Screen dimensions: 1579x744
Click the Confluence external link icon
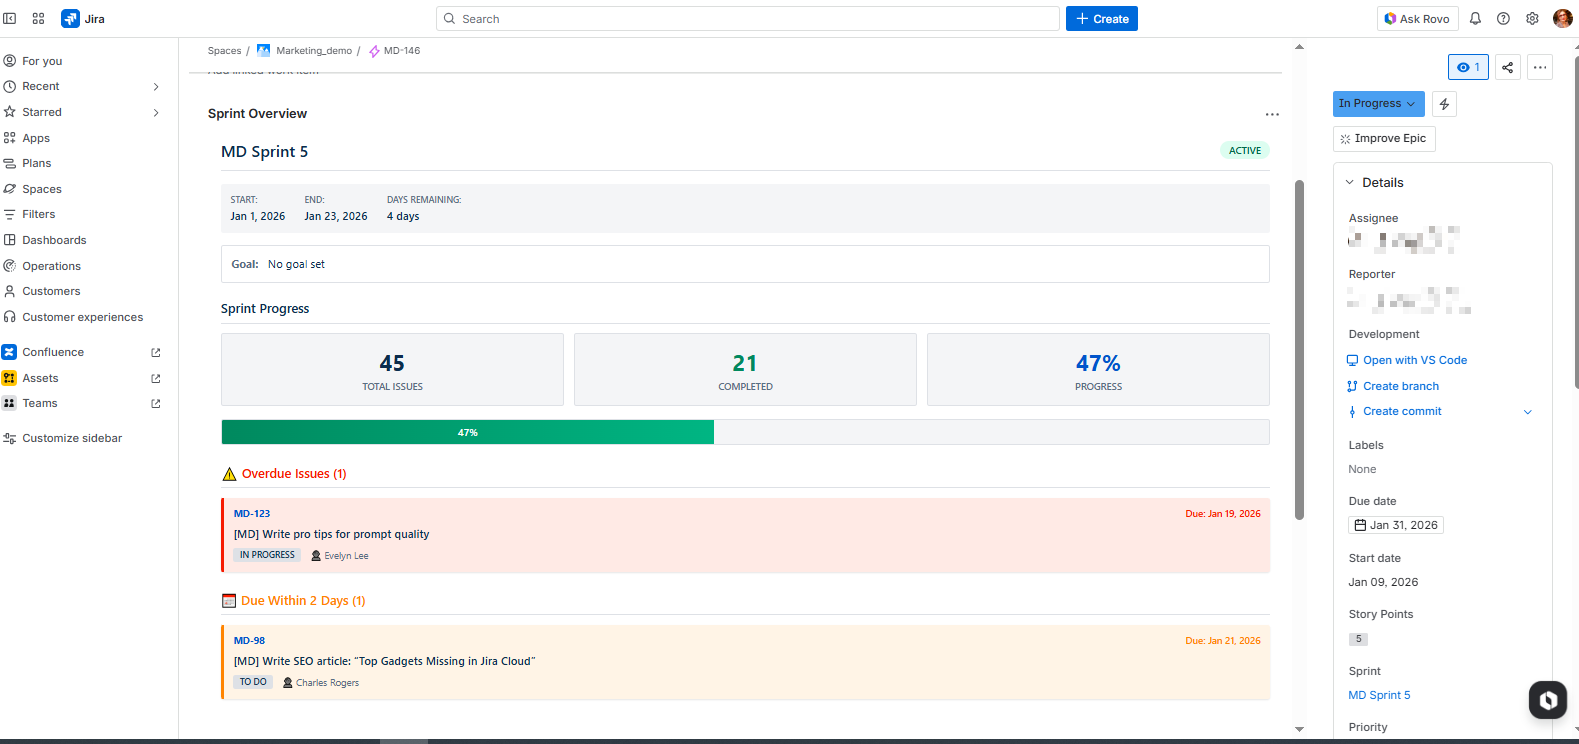(x=156, y=353)
